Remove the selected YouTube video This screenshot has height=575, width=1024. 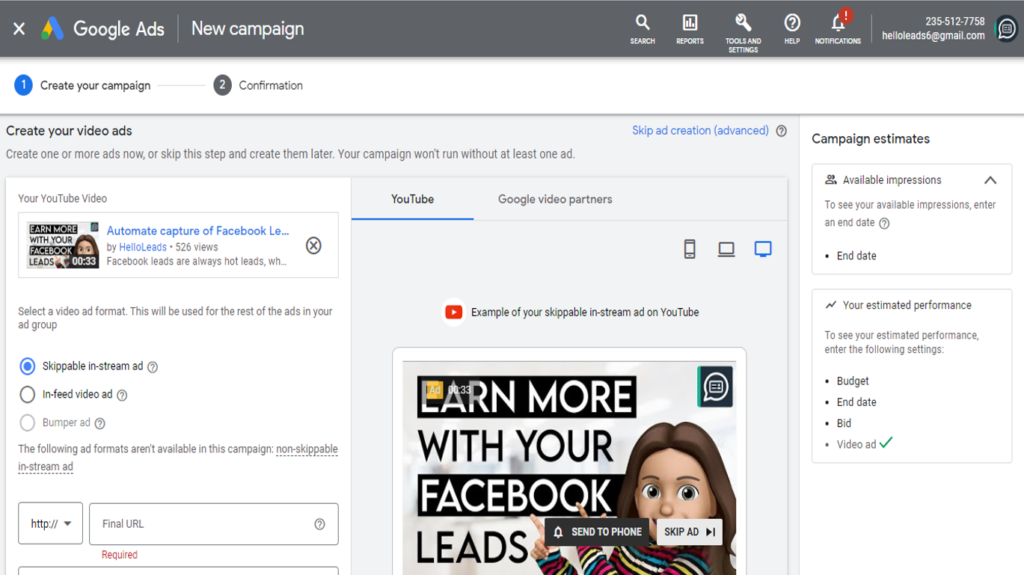313,246
